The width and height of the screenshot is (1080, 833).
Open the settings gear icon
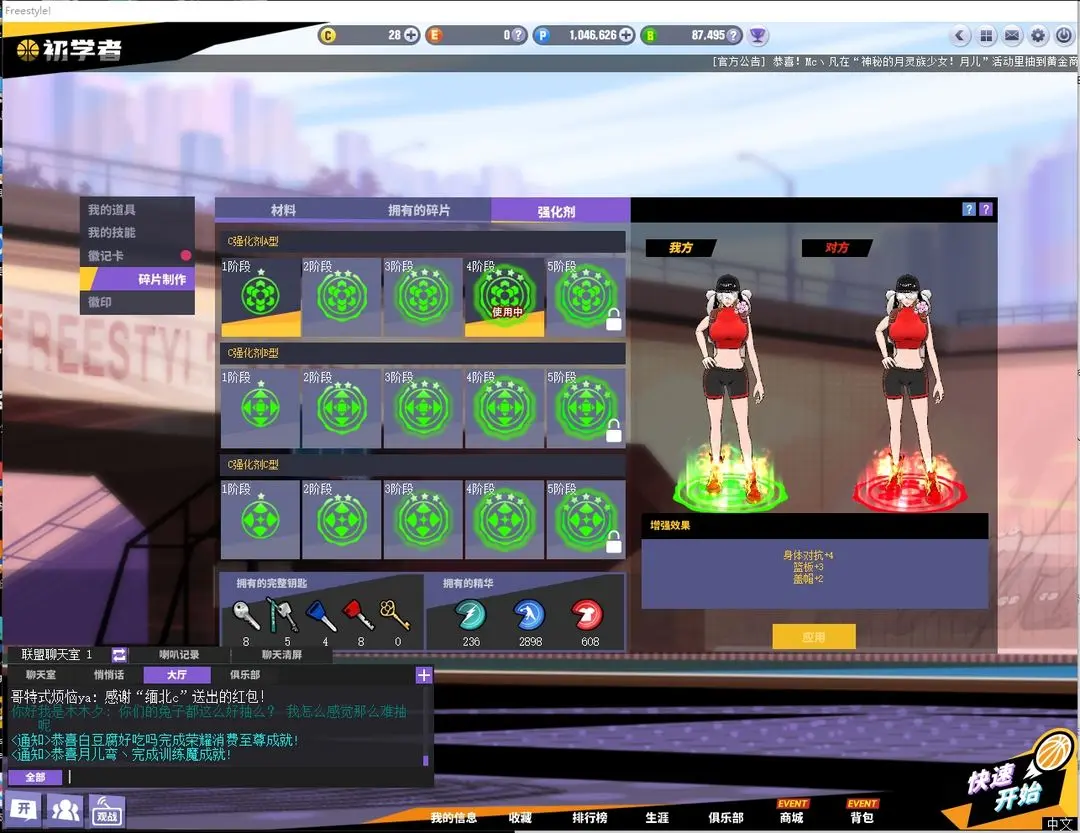tap(1038, 36)
